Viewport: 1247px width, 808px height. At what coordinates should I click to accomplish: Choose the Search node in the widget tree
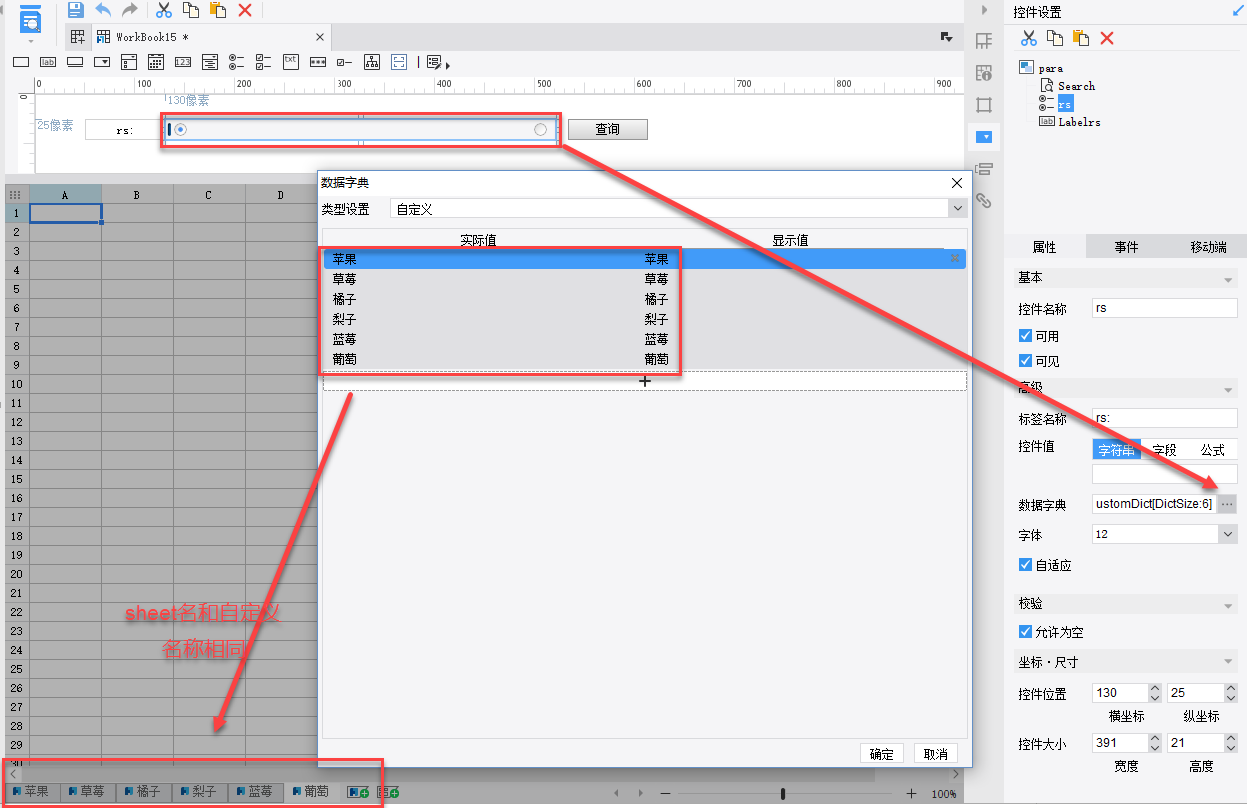point(1076,86)
